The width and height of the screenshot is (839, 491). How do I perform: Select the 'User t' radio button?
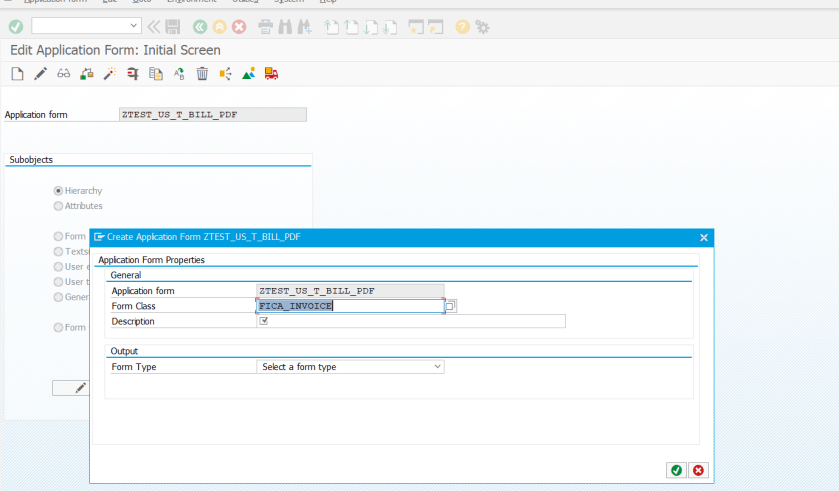[58, 282]
